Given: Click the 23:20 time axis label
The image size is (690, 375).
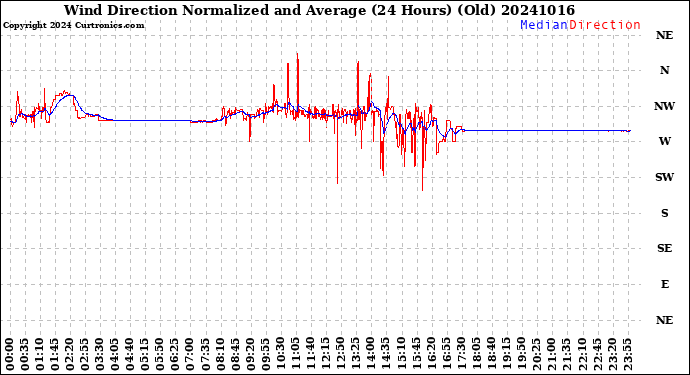Looking at the screenshot, I should tap(612, 355).
